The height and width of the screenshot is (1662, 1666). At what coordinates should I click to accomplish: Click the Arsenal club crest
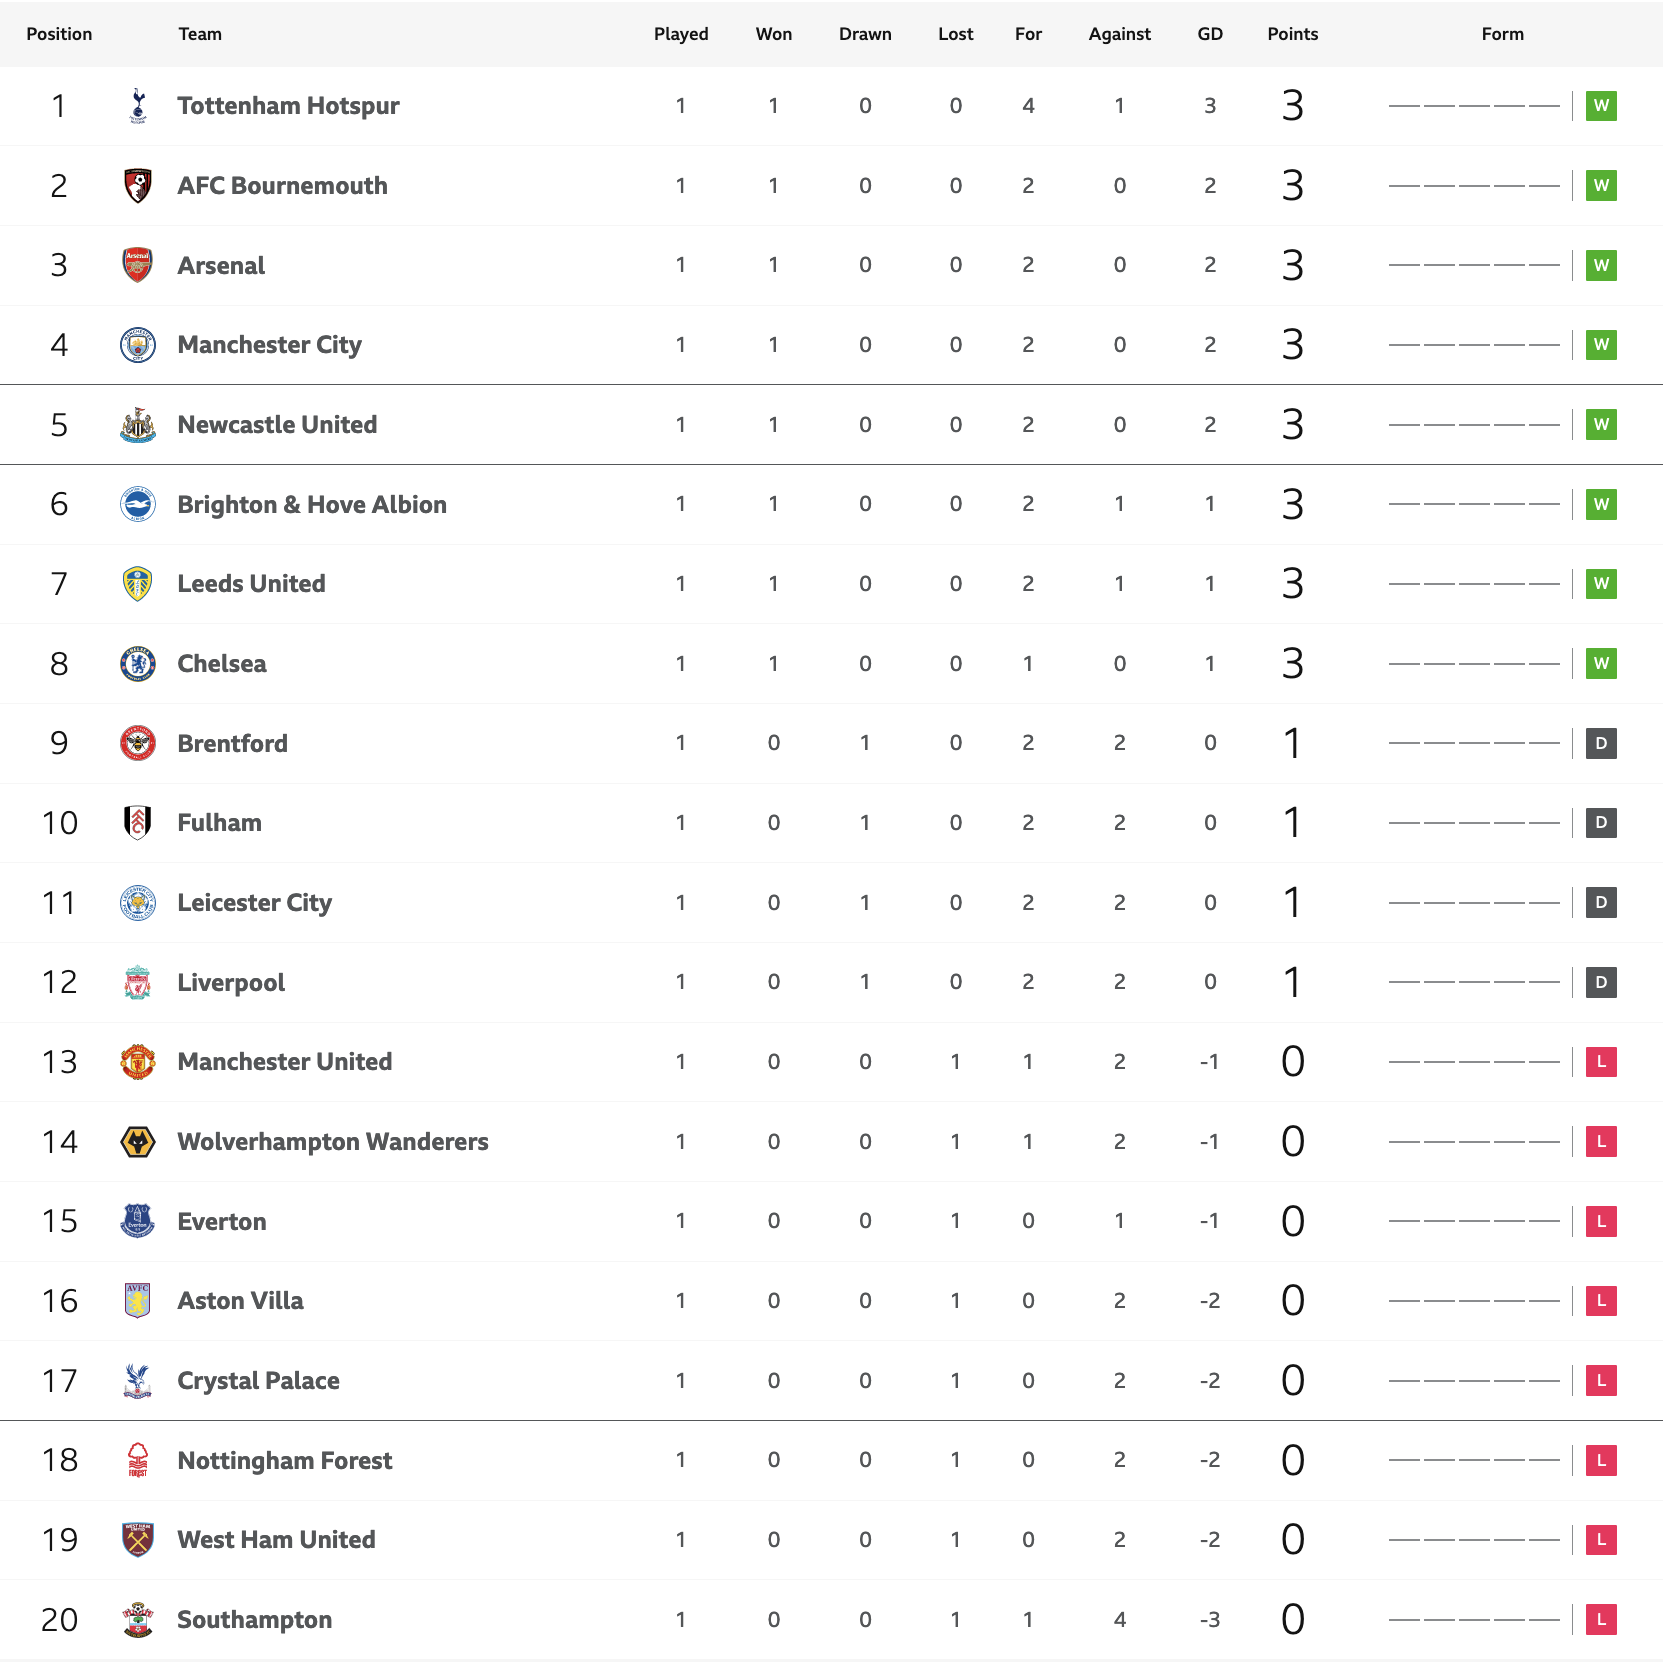(x=138, y=265)
